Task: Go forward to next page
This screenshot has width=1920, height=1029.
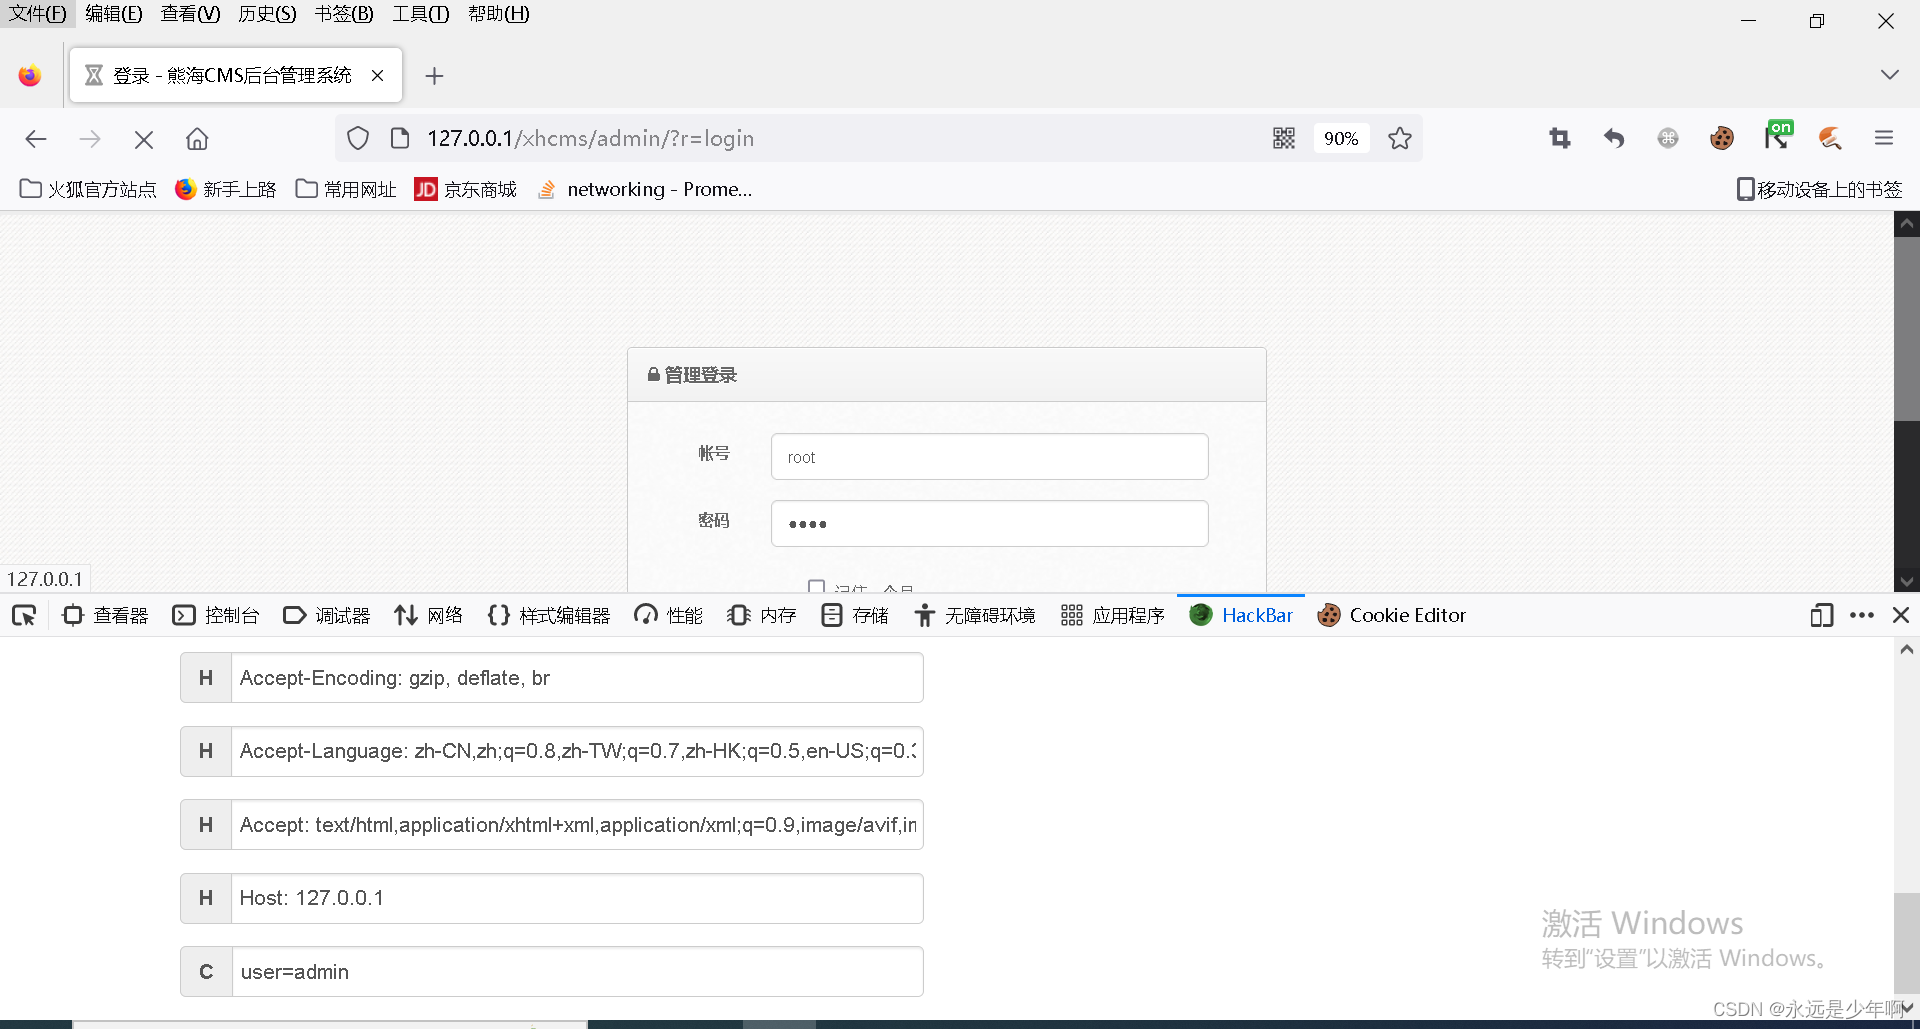Action: 90,139
